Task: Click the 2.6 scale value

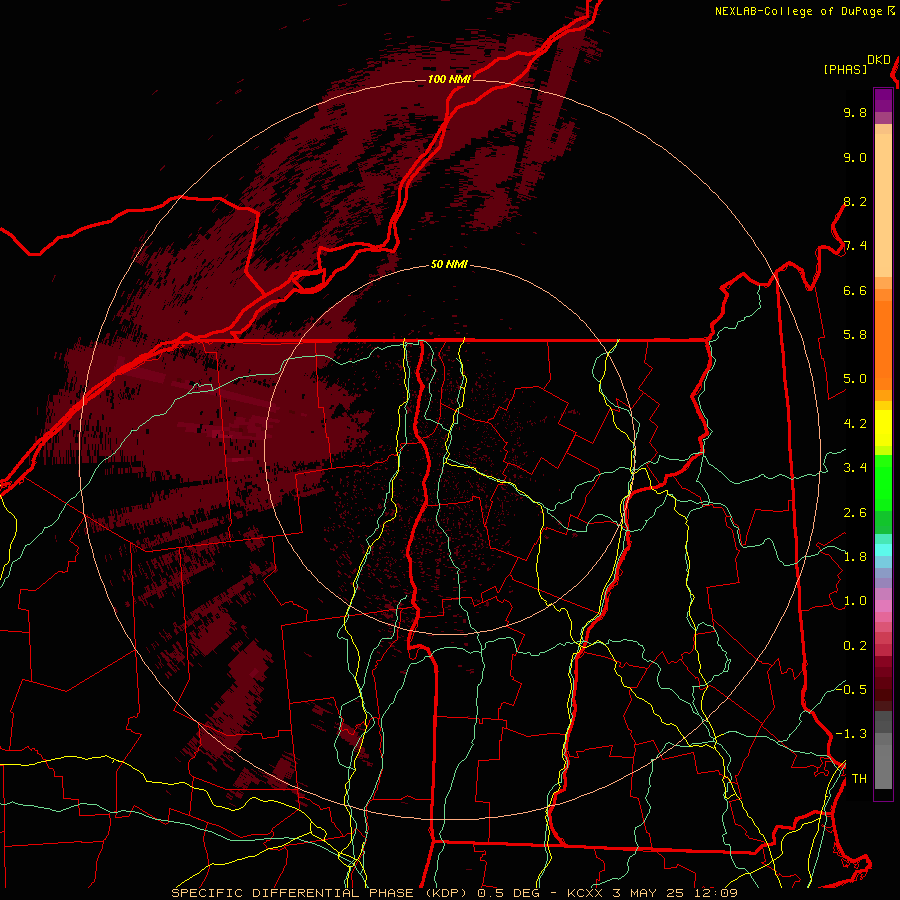Action: [x=855, y=513]
